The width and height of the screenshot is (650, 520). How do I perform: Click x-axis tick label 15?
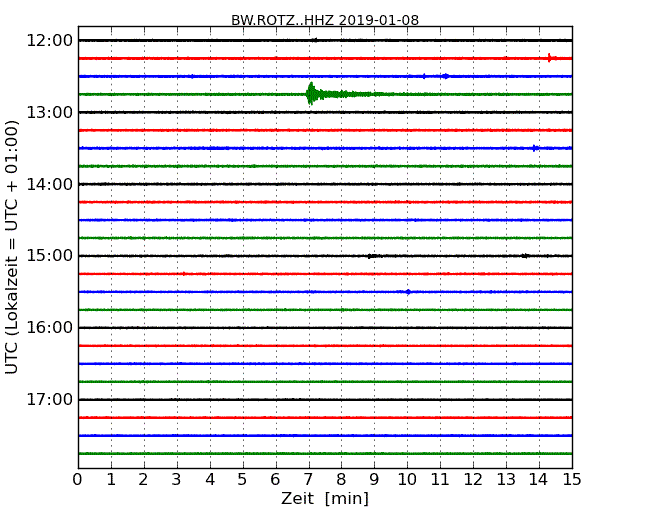[x=572, y=480]
